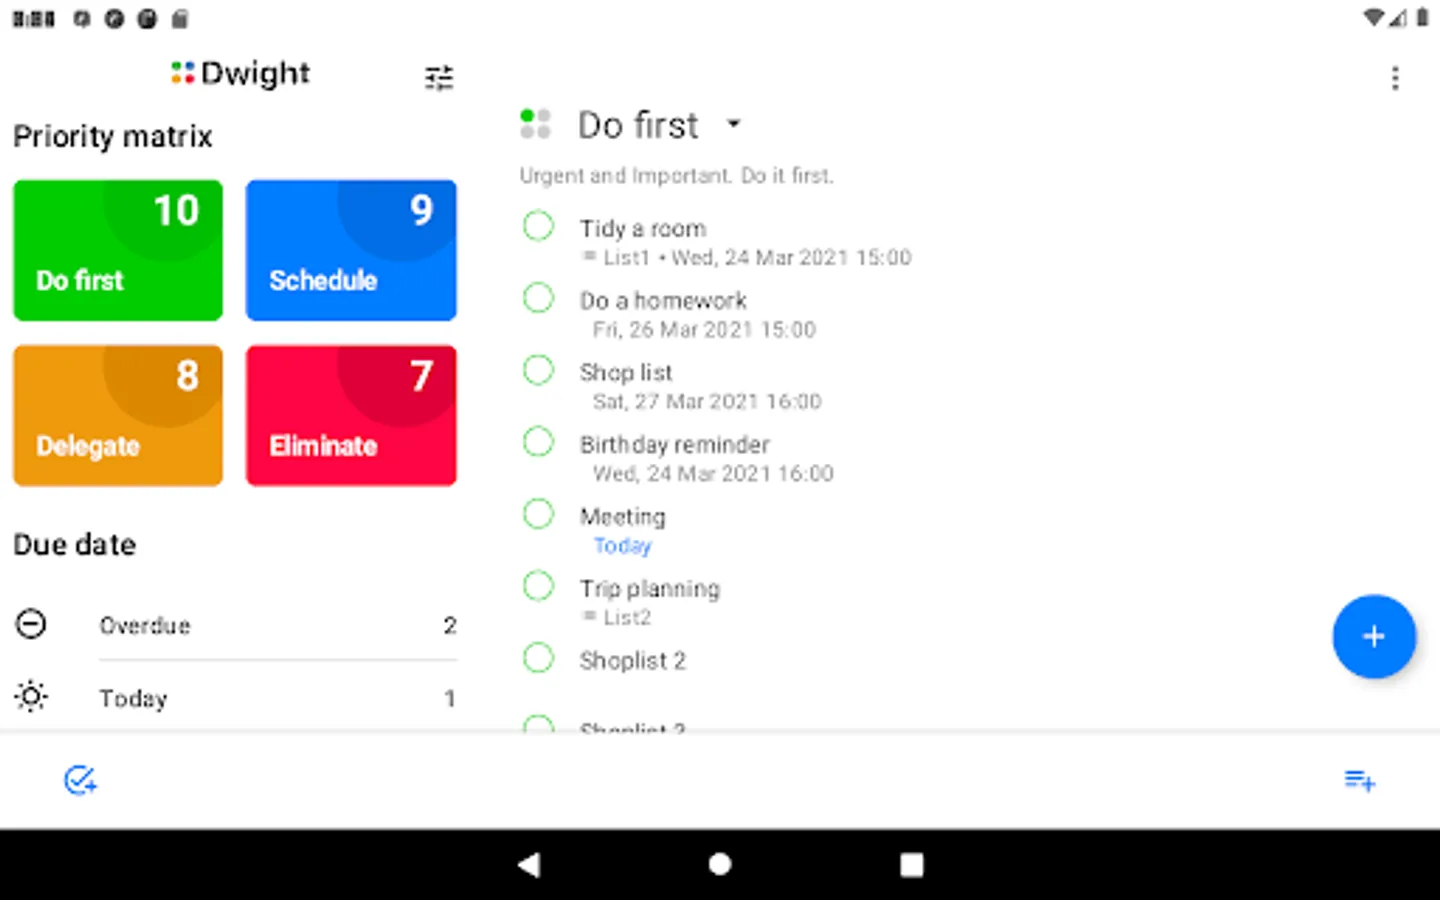Open the filter settings sliders icon
Image resolution: width=1440 pixels, height=900 pixels.
(x=438, y=77)
